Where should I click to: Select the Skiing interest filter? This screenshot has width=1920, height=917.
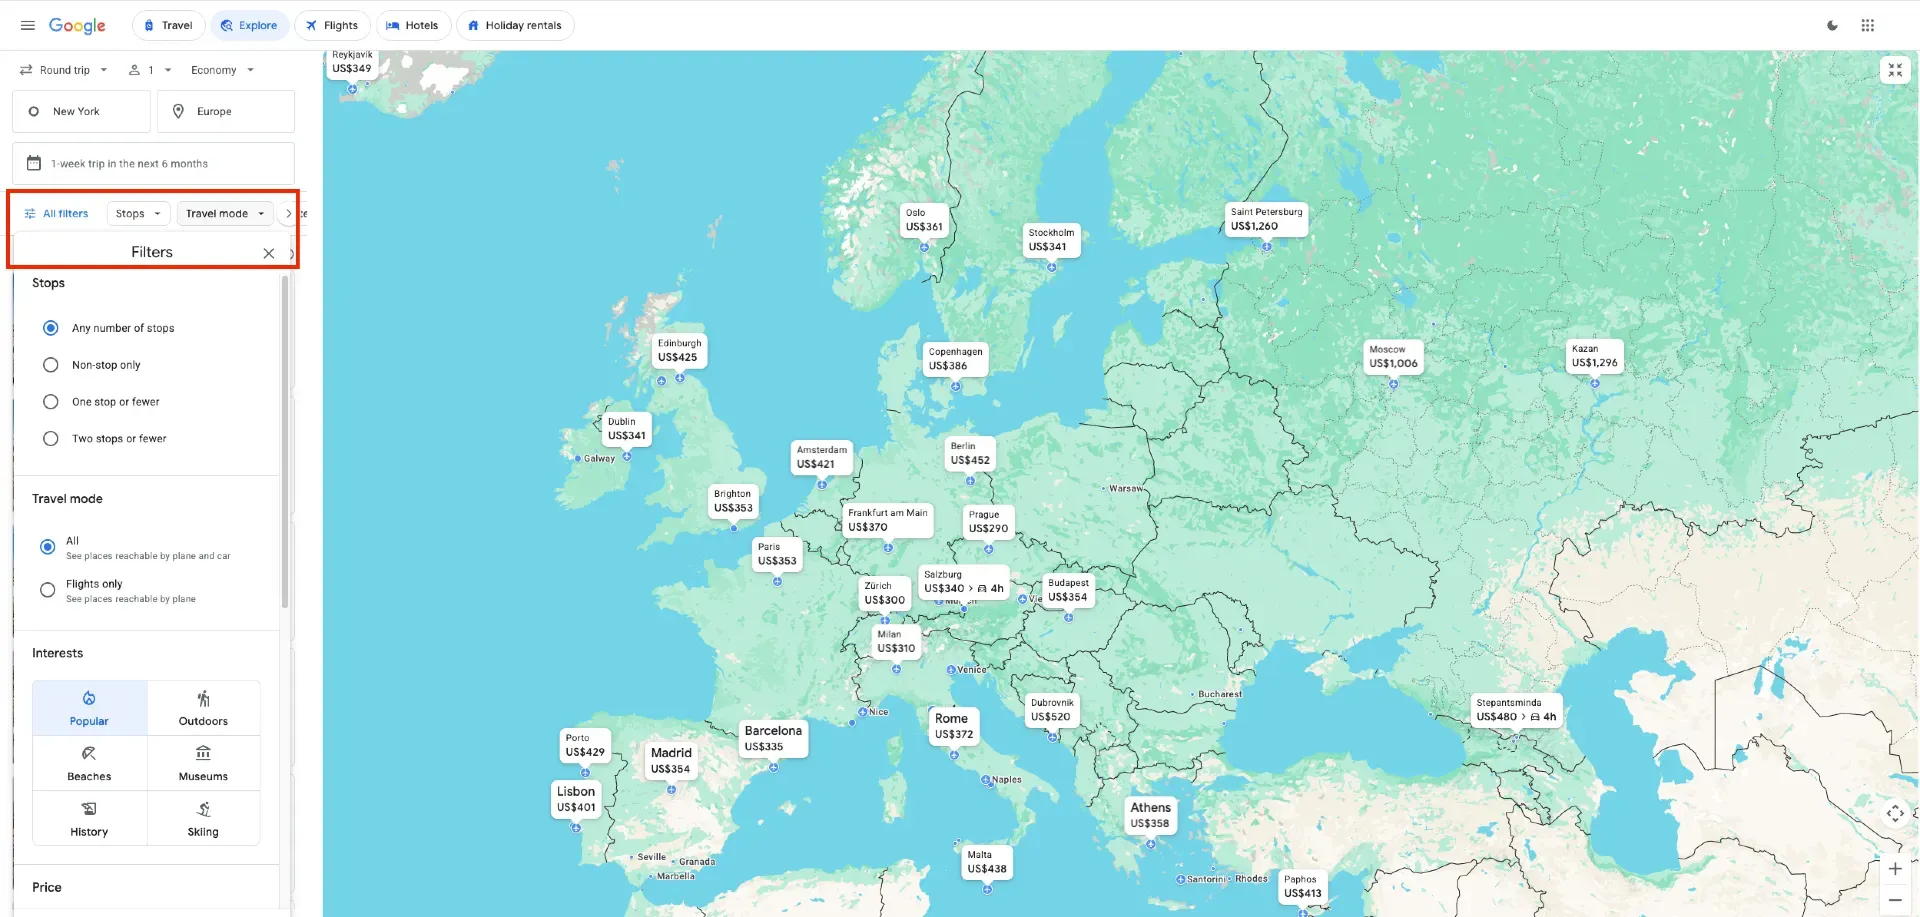tap(204, 818)
